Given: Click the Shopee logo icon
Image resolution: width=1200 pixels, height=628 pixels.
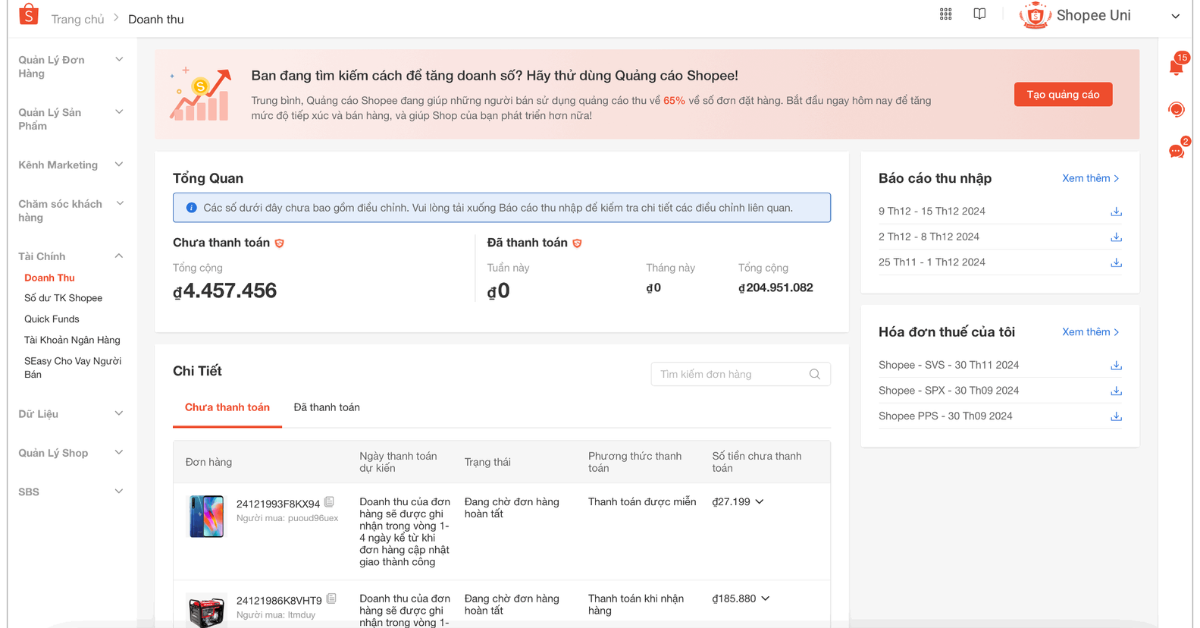Looking at the screenshot, I should pyautogui.click(x=28, y=15).
